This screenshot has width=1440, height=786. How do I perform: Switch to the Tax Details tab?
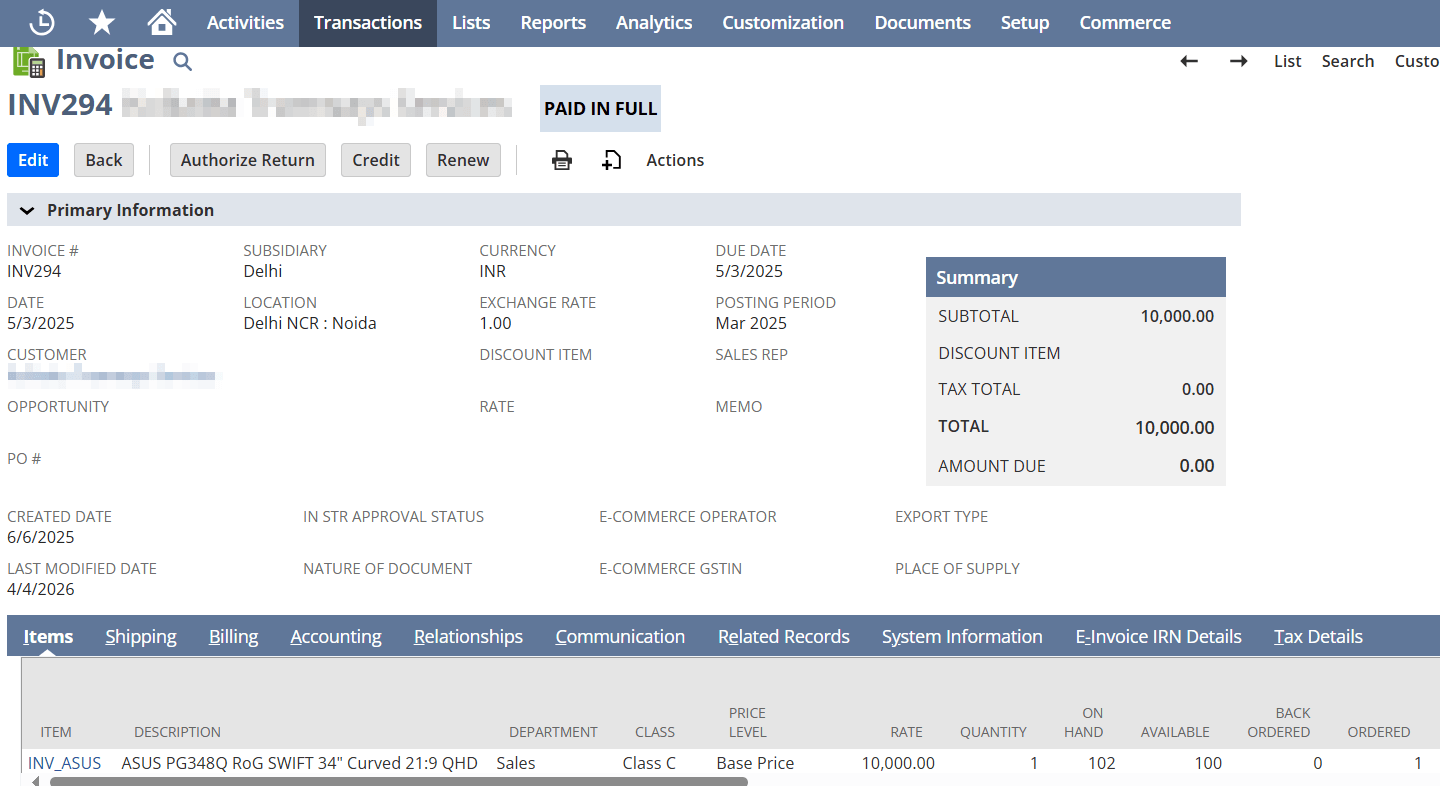[x=1318, y=636]
